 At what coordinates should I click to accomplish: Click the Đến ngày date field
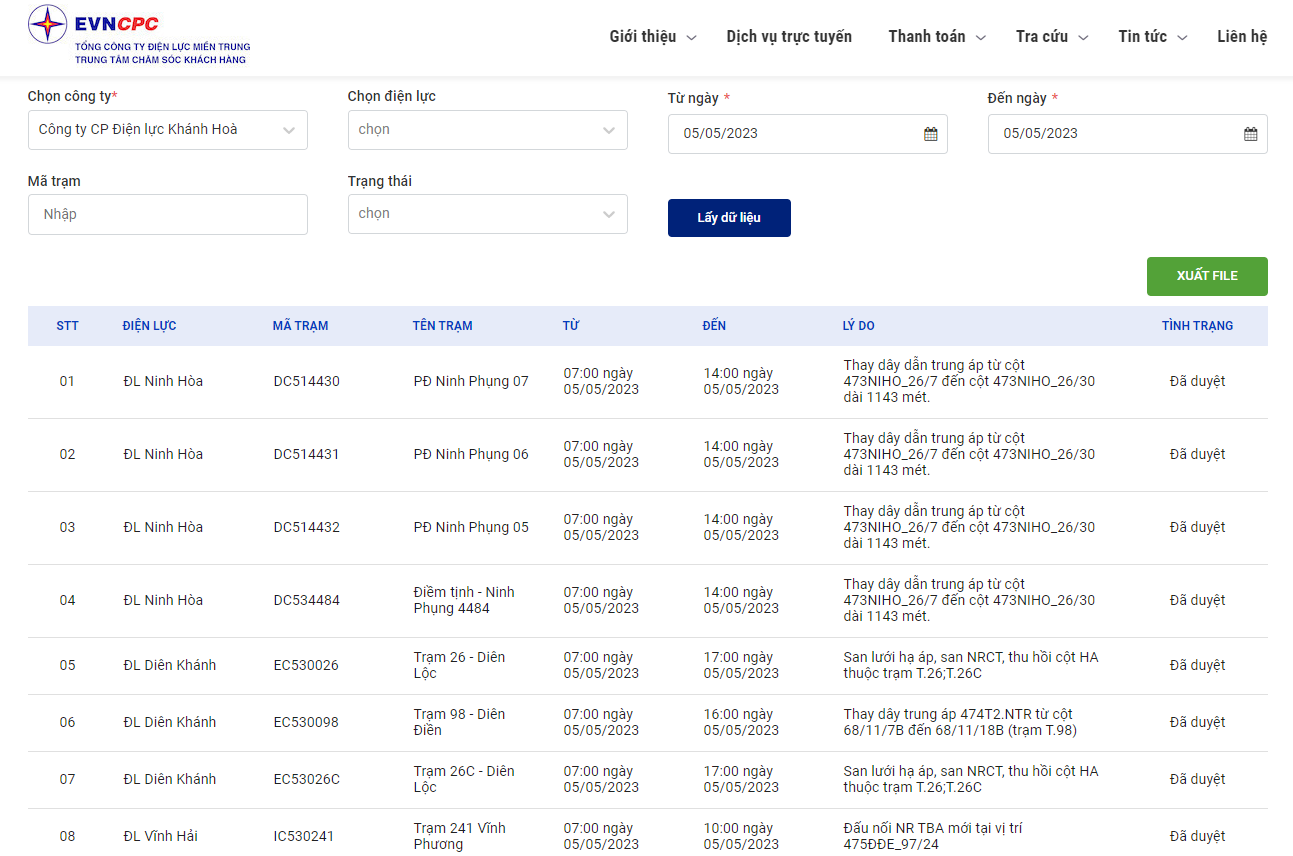pyautogui.click(x=1115, y=134)
